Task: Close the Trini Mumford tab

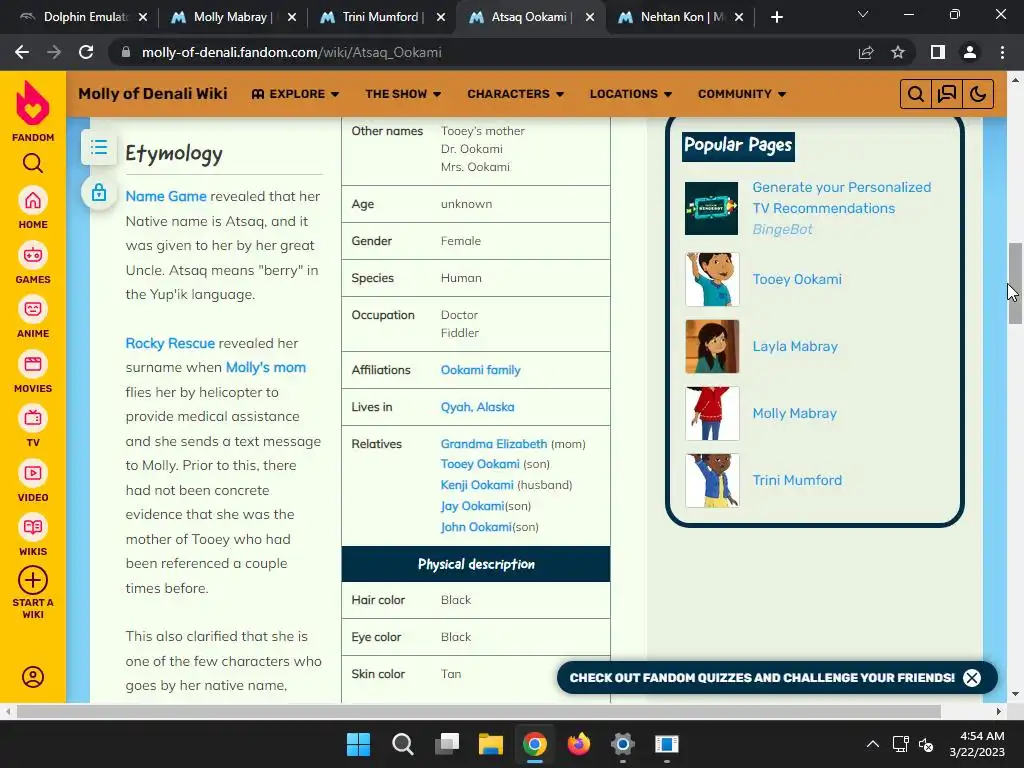Action: point(441,18)
